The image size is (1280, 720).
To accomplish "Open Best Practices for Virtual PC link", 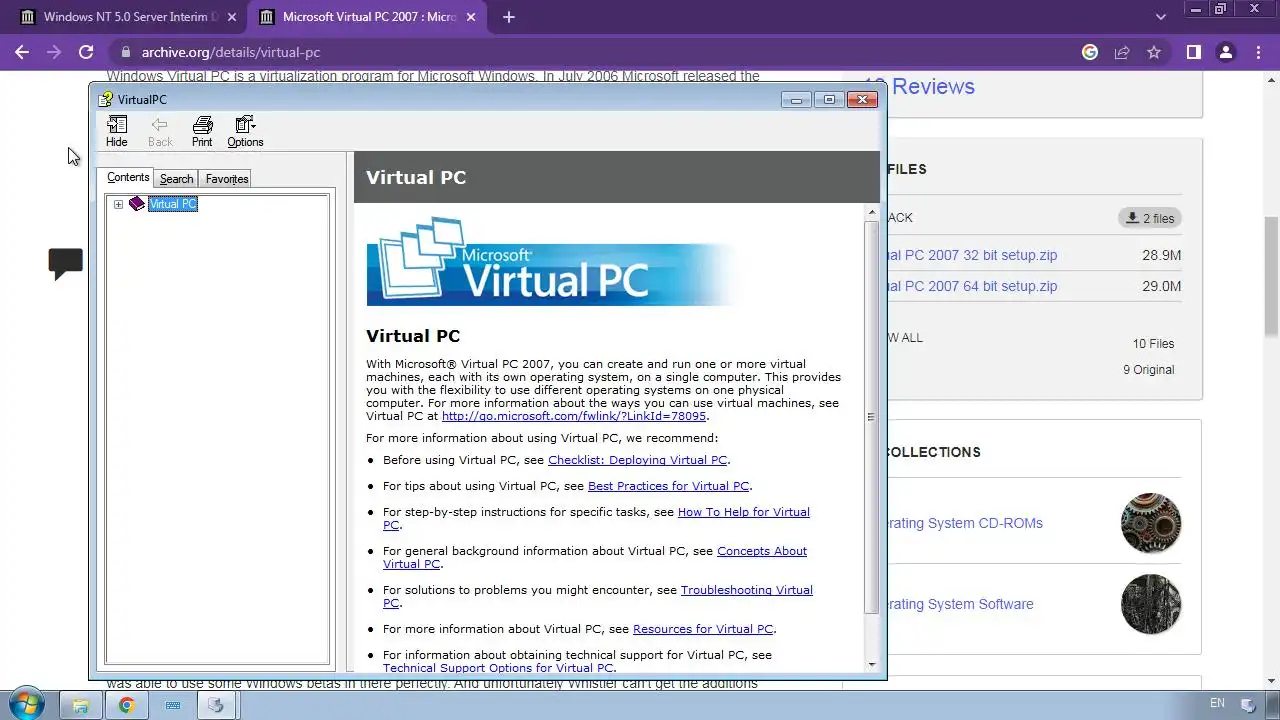I will (668, 486).
